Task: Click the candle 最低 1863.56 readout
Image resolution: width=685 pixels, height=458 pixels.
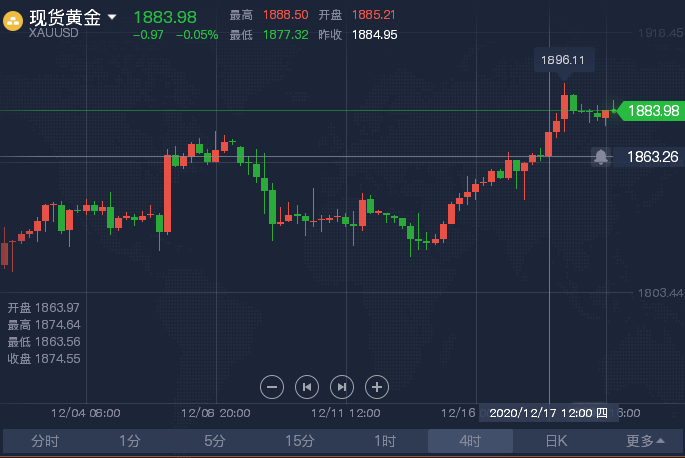Action: click(x=44, y=342)
